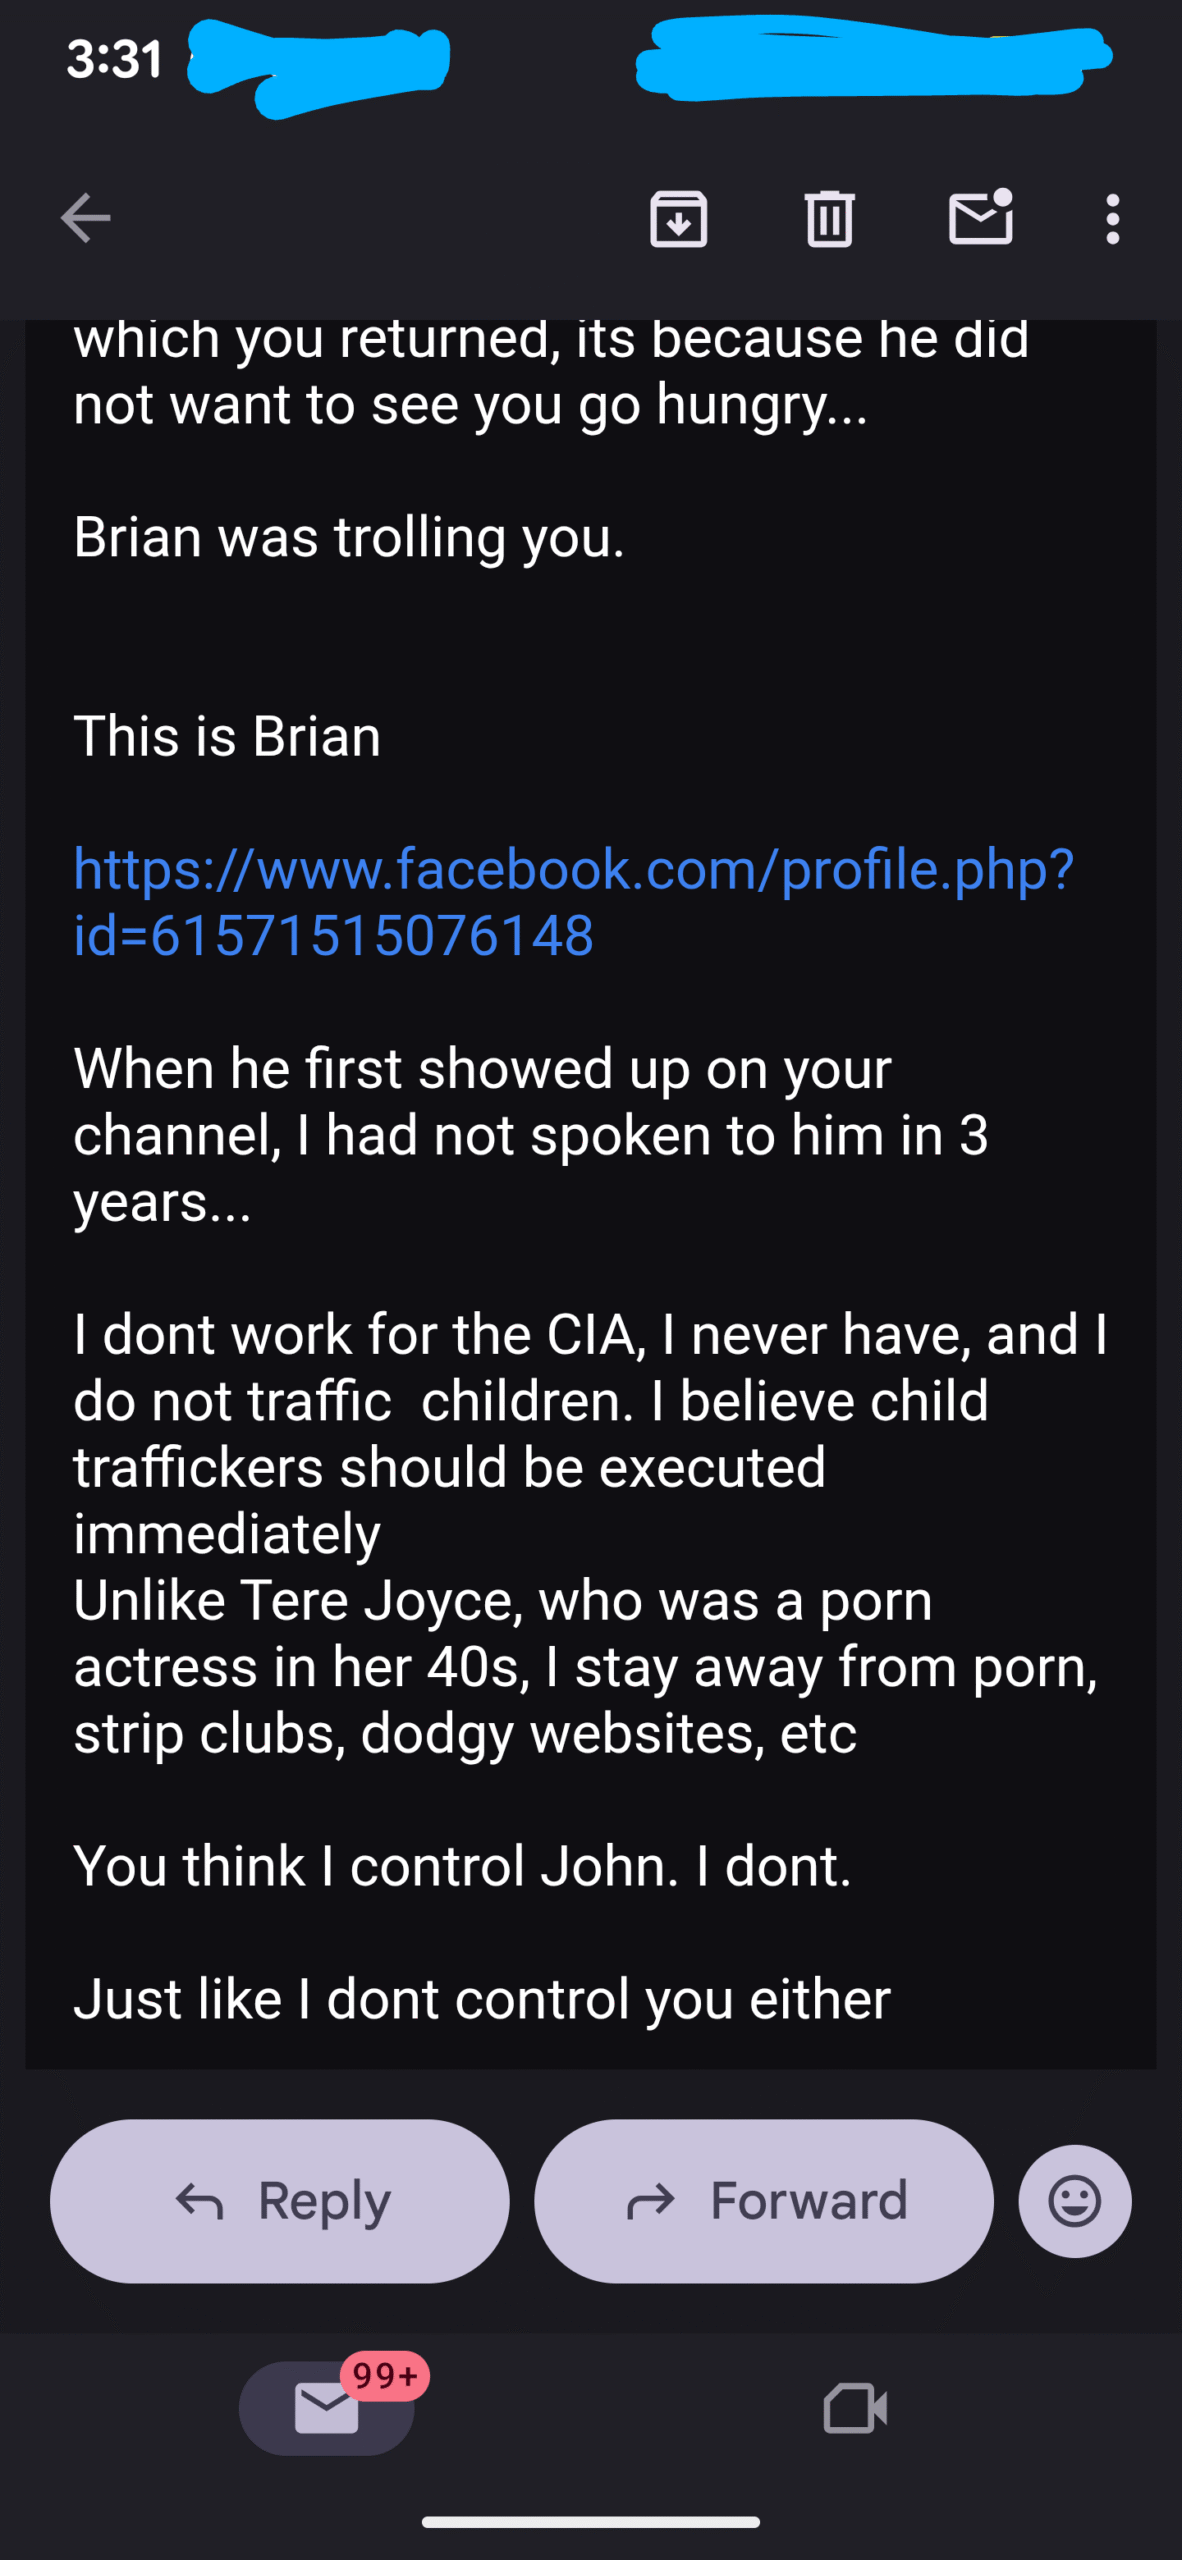Tap the home gesture bar
Viewport: 1182px width, 2560px height.
(591, 2521)
